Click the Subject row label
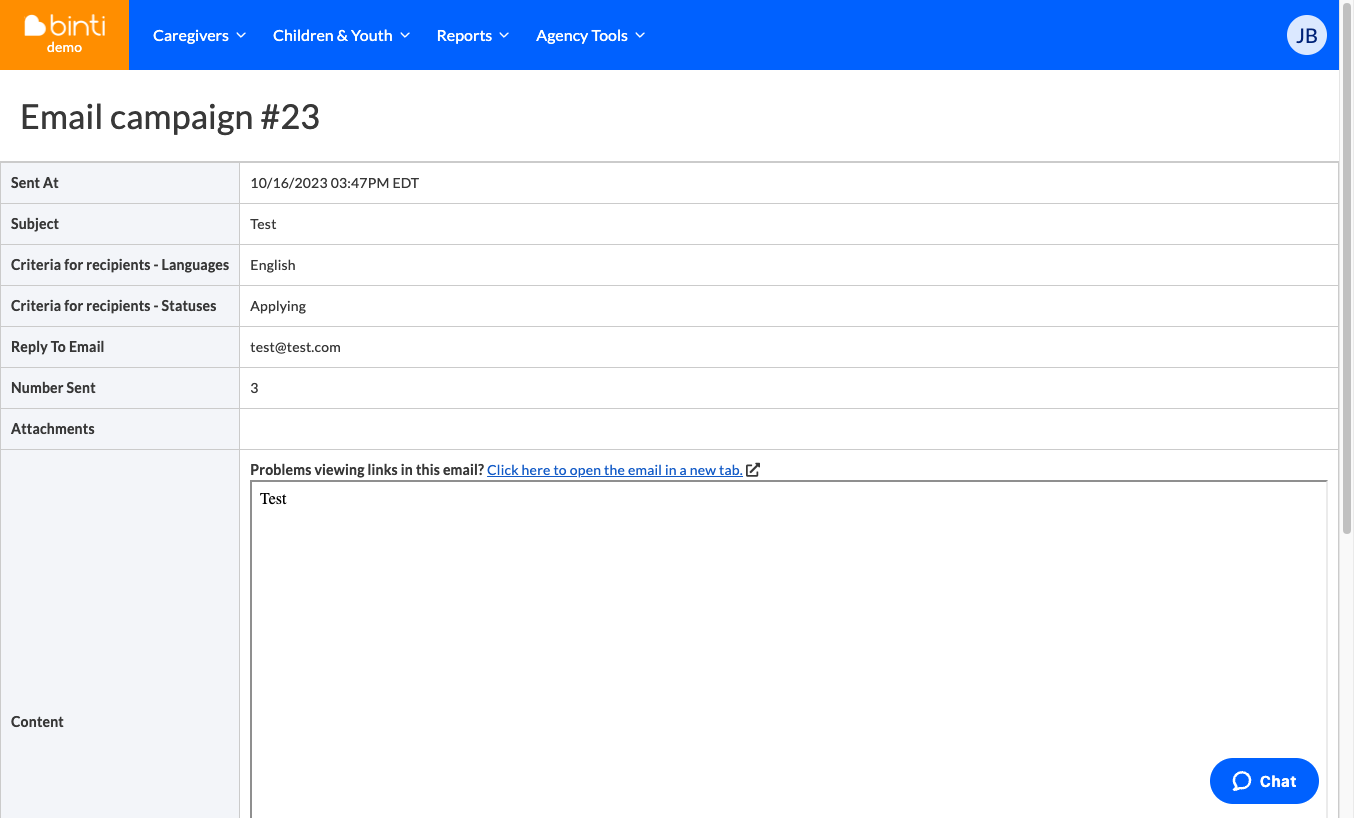 [35, 224]
